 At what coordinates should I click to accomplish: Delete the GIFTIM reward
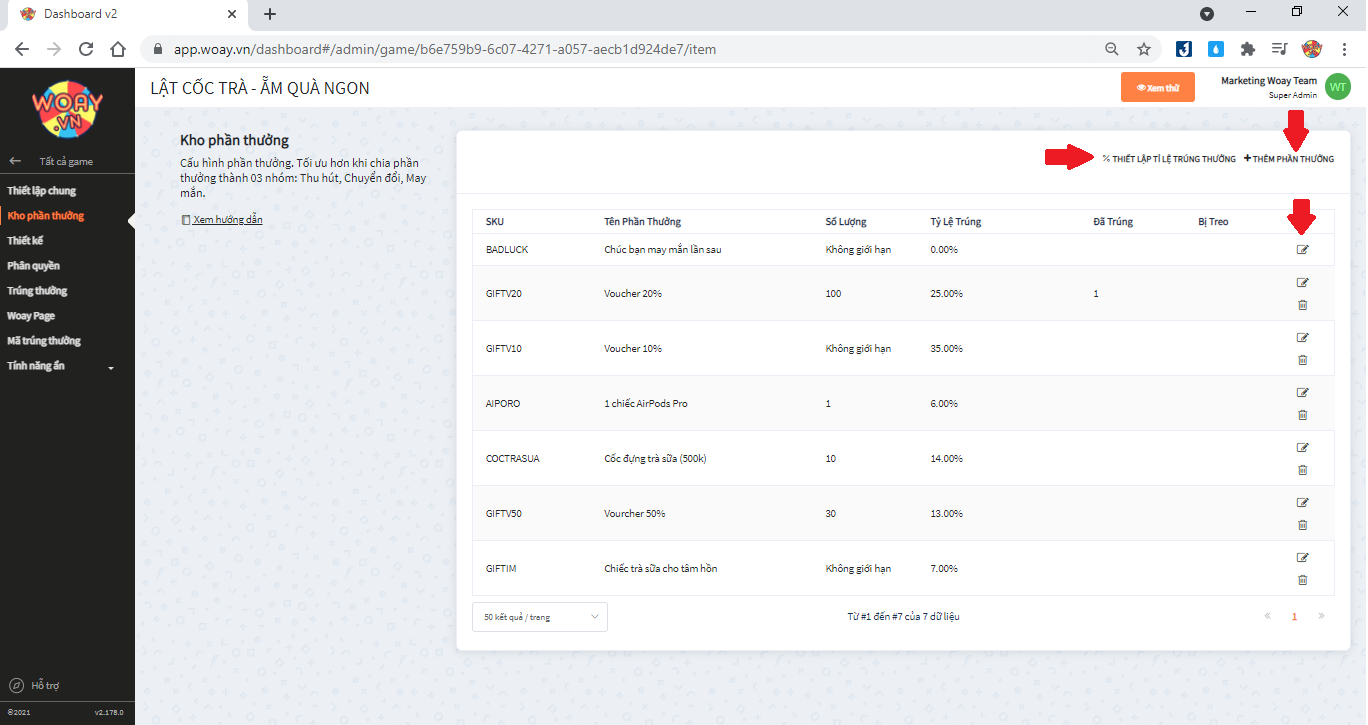click(x=1302, y=580)
